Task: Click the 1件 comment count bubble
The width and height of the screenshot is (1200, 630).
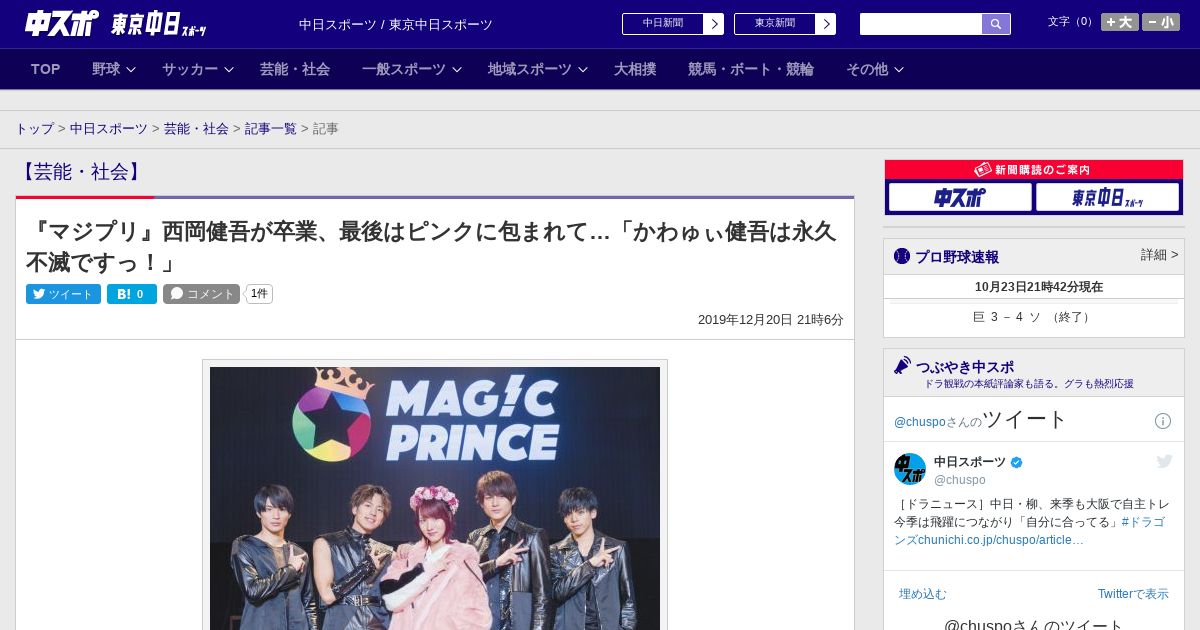Action: 259,294
